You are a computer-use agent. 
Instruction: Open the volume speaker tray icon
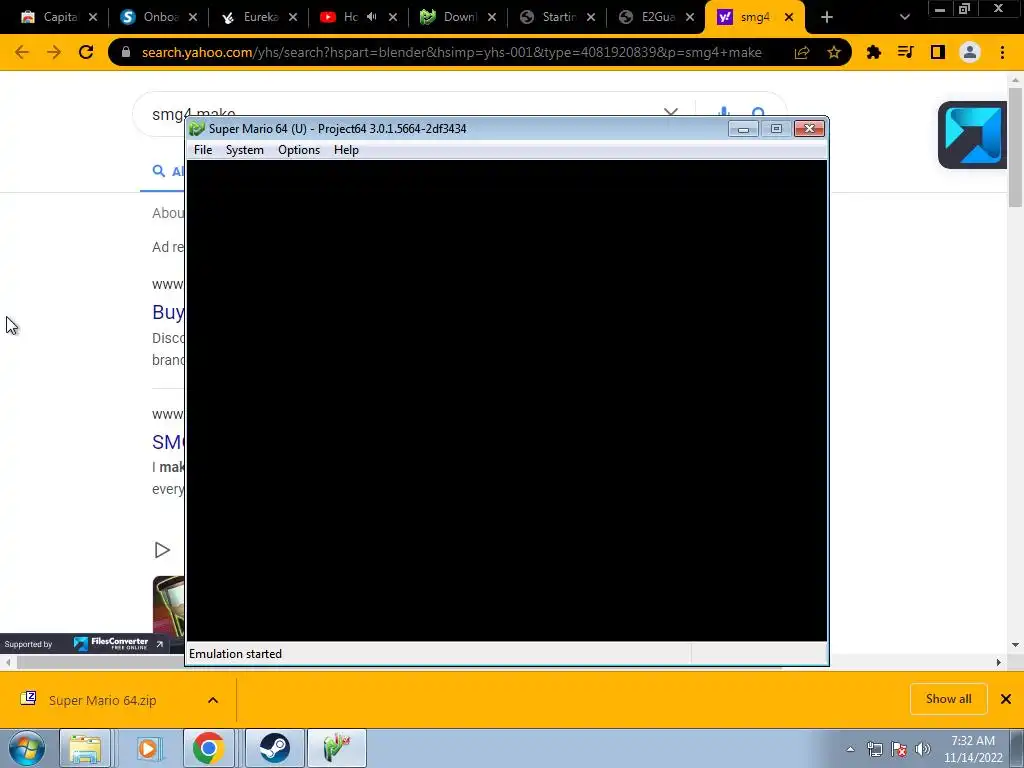[922, 749]
